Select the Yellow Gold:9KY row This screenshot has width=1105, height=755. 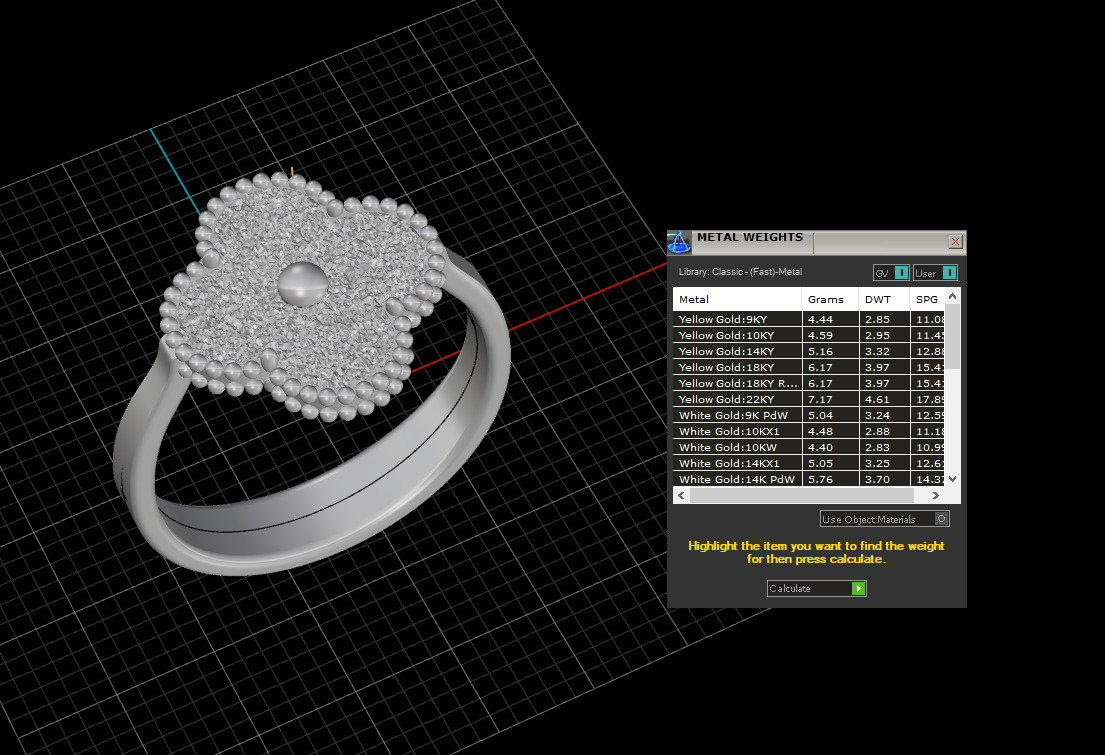808,319
